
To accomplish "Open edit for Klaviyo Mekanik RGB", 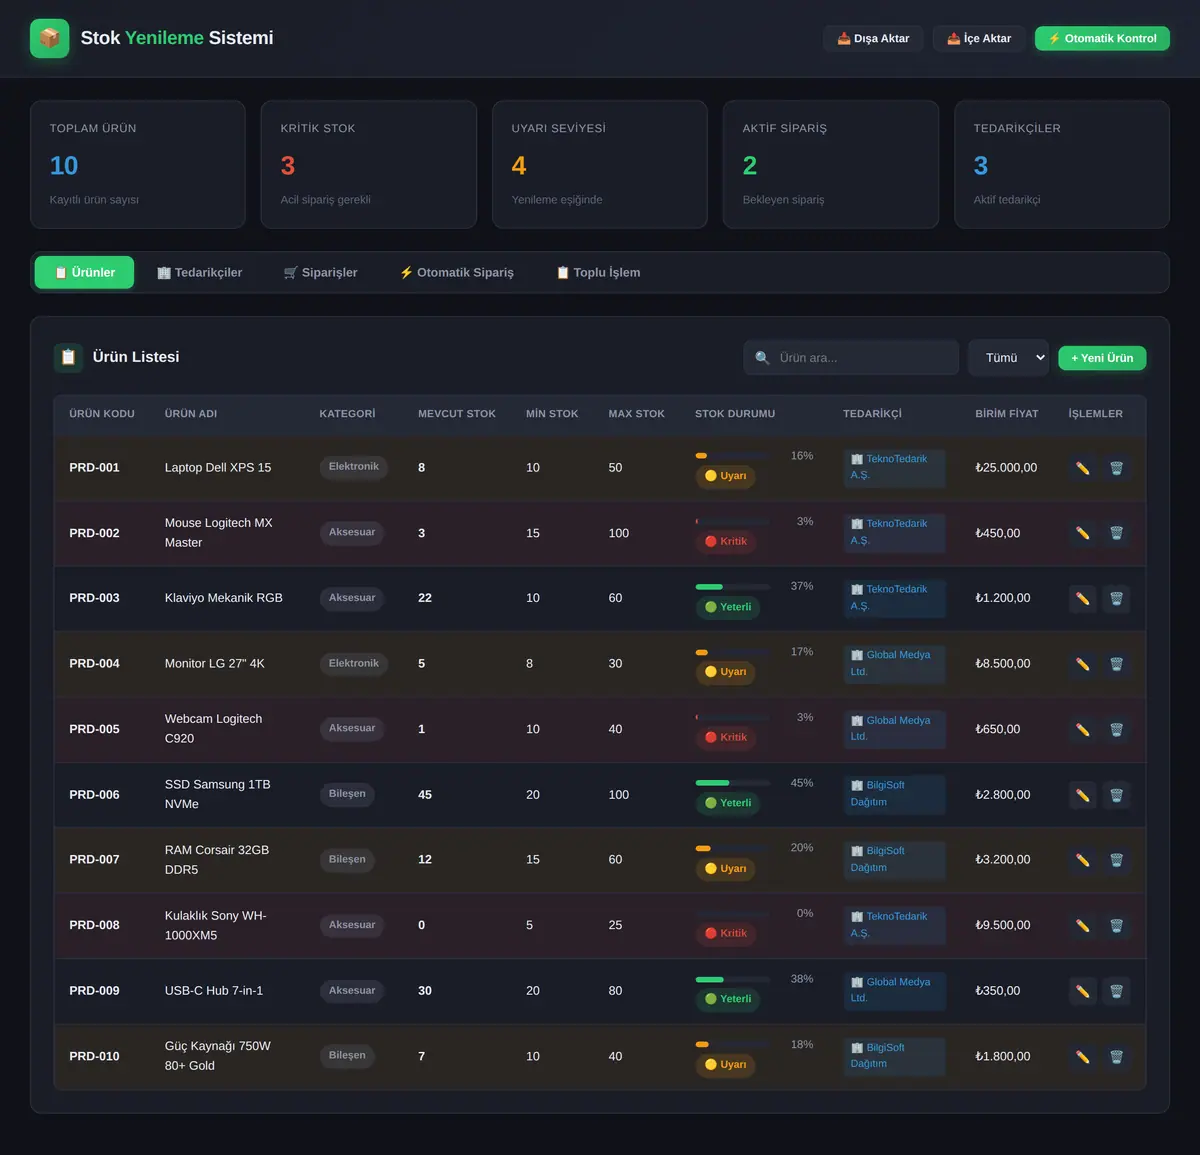I will [x=1082, y=599].
